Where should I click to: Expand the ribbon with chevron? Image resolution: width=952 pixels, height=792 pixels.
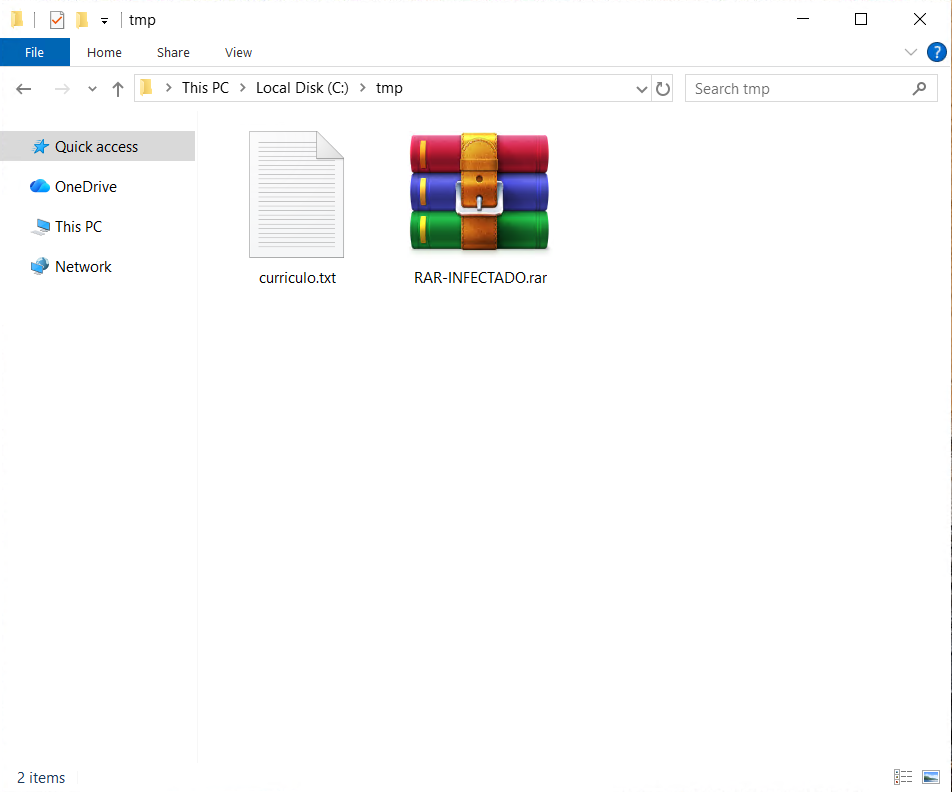click(910, 52)
